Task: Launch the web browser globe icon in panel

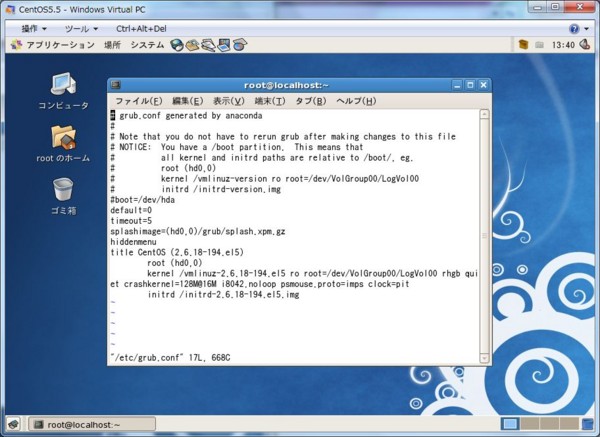Action: click(177, 45)
